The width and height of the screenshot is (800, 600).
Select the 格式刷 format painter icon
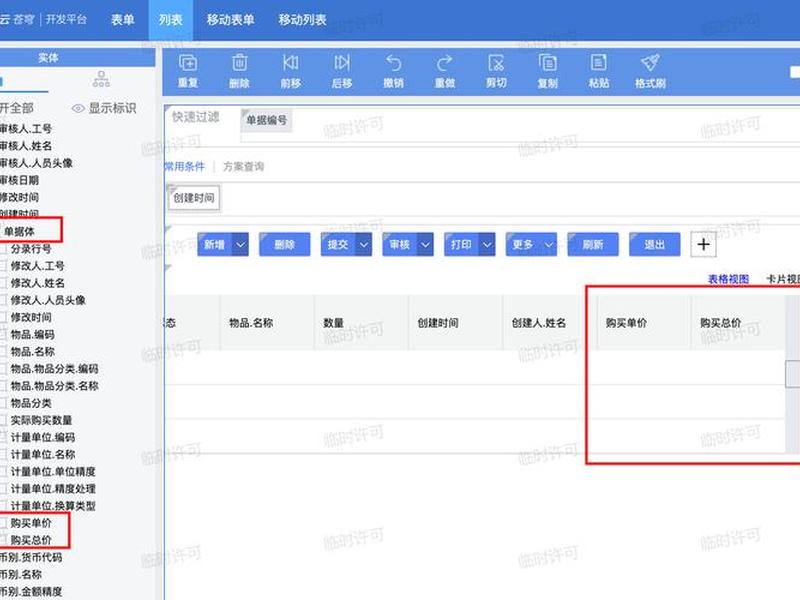[650, 63]
